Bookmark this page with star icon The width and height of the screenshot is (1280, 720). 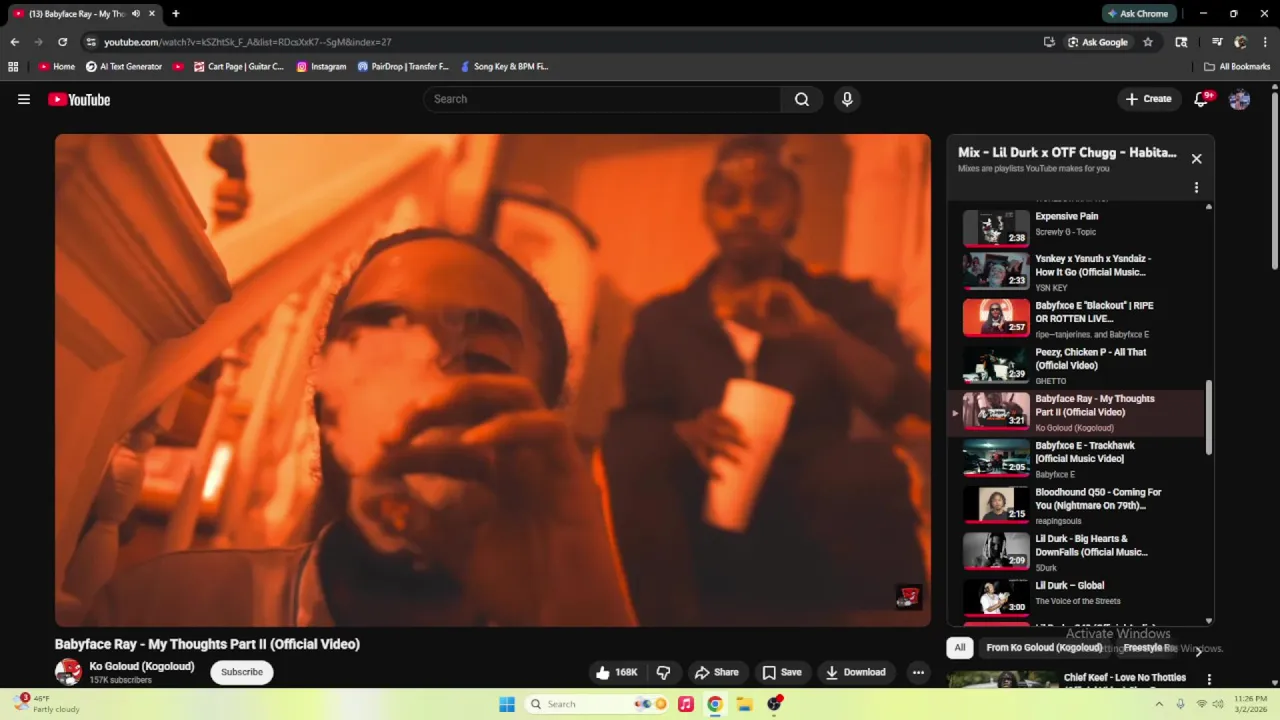1148,42
